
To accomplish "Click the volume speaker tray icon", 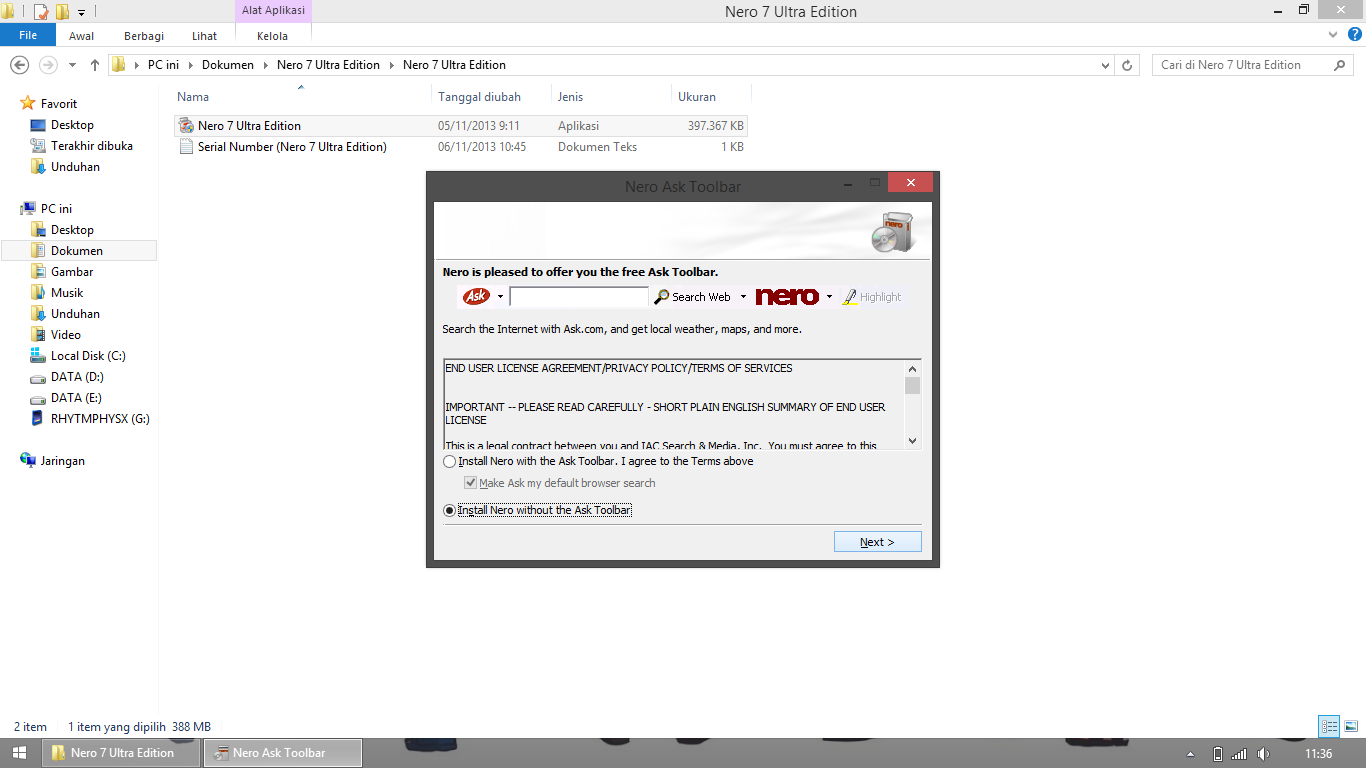I will pyautogui.click(x=1264, y=754).
